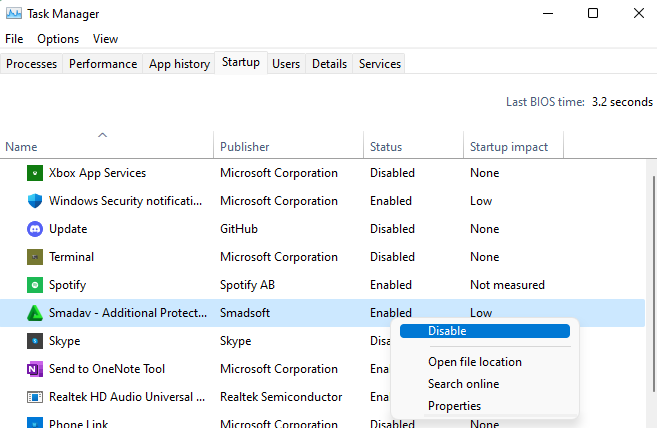
Task: Click the Spotify AB publisher cell
Action: tap(247, 285)
